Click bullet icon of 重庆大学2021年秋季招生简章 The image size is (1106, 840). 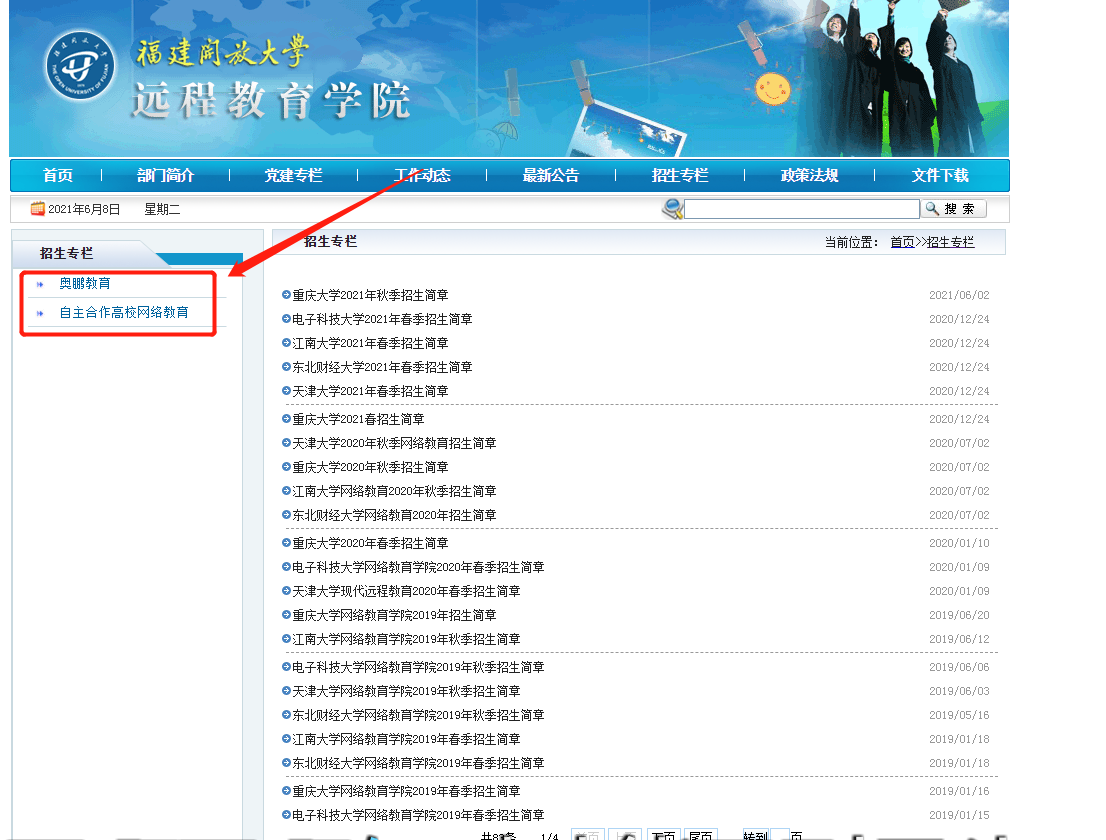[x=286, y=295]
